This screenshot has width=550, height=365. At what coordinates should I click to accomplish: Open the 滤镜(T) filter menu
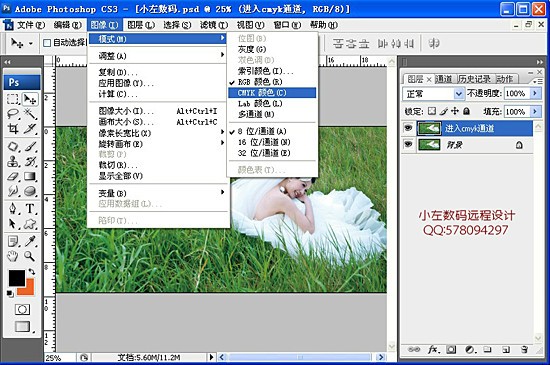[x=214, y=25]
